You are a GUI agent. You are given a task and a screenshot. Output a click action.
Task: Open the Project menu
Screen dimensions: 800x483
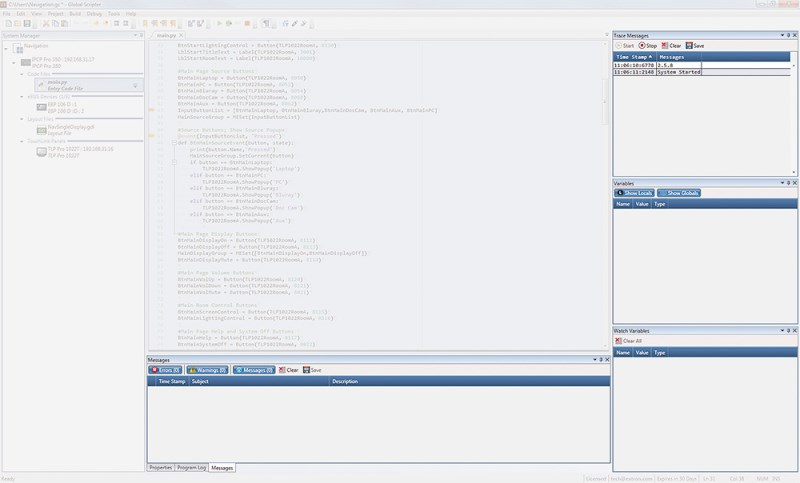coord(56,14)
